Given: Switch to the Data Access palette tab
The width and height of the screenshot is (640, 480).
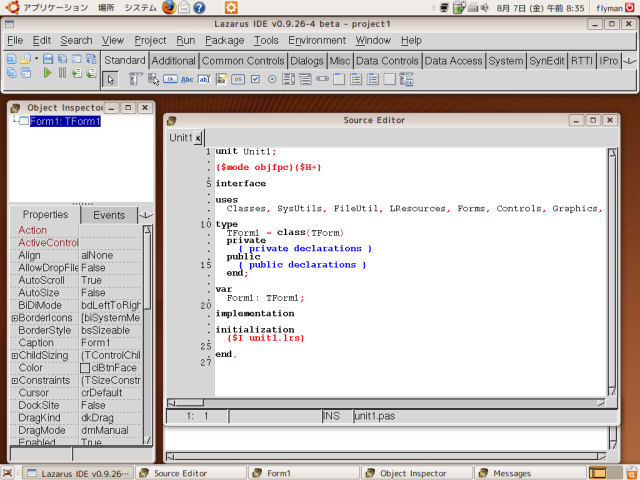Looking at the screenshot, I should (x=453, y=61).
